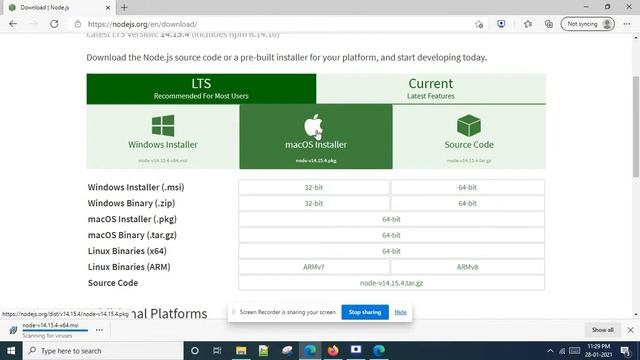Download Windows Binary (.zip) 64-bit

(467, 203)
